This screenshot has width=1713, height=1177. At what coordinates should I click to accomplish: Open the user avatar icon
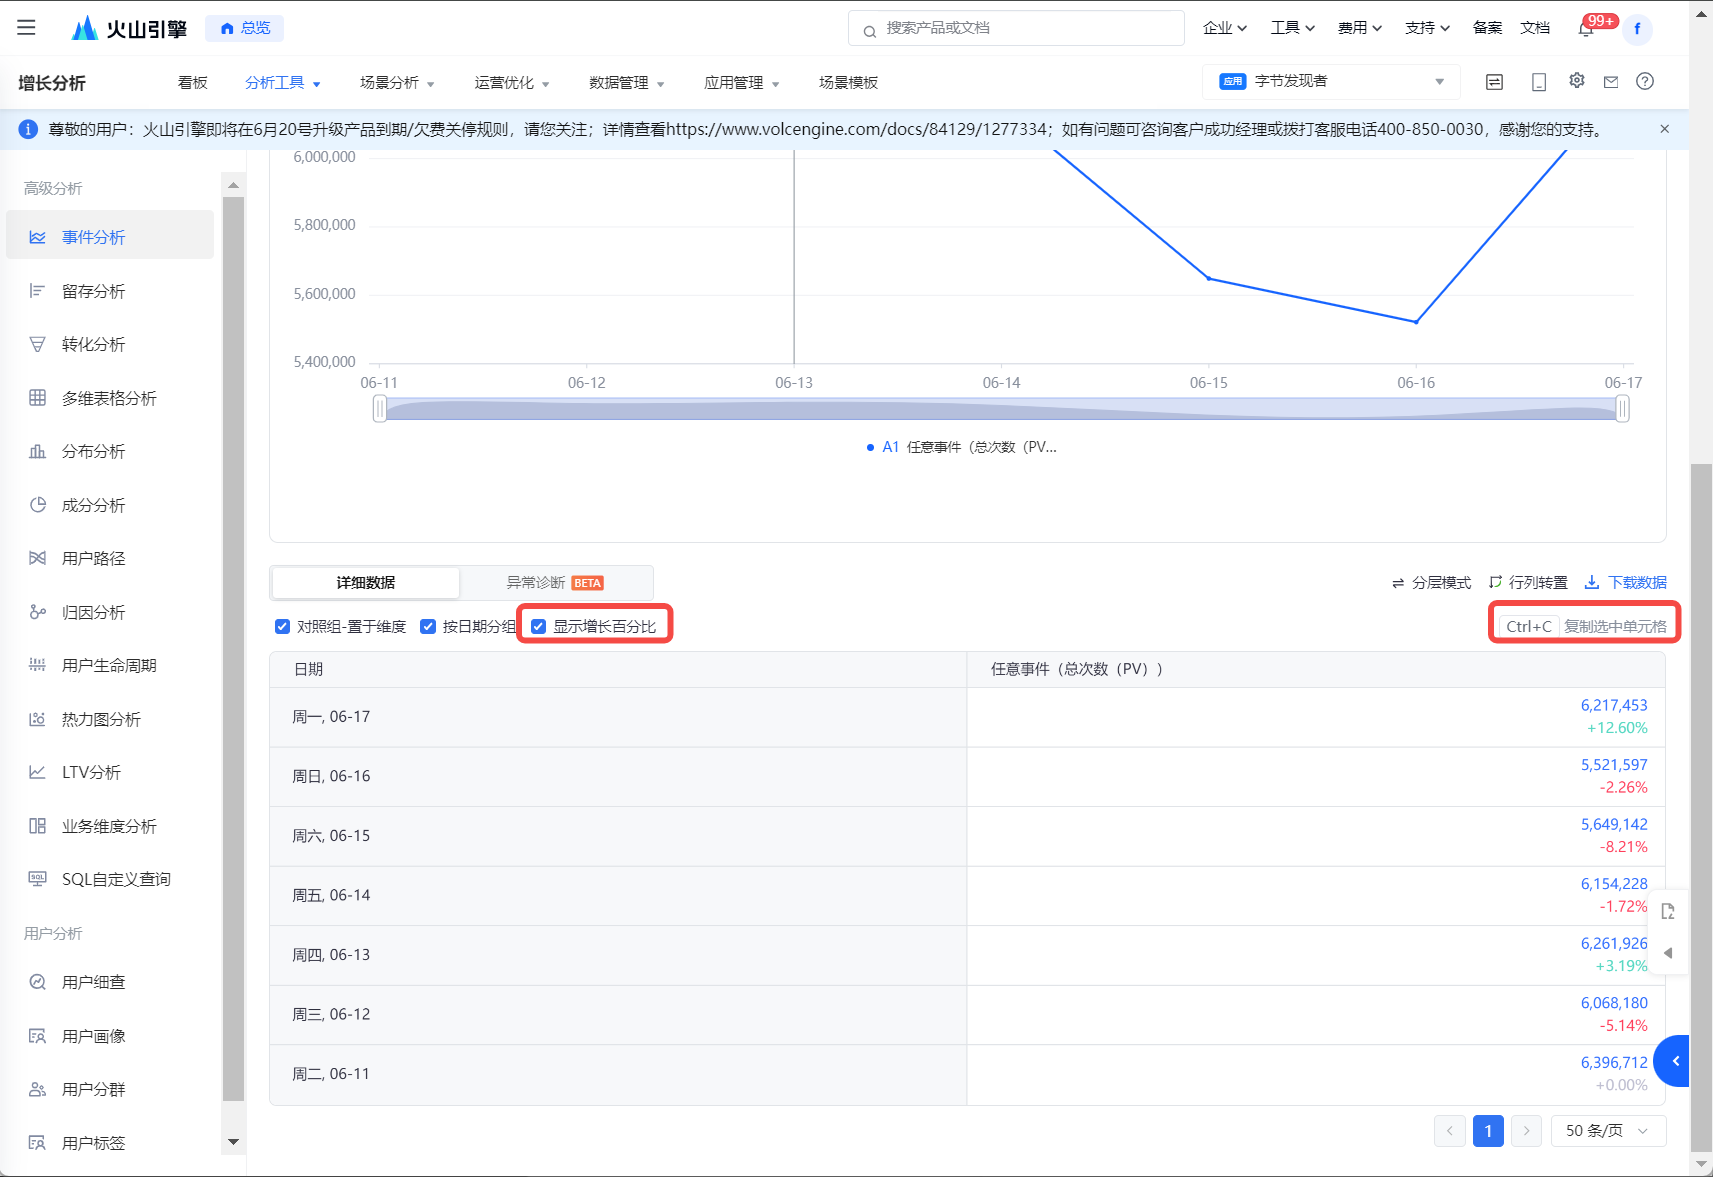1637,29
